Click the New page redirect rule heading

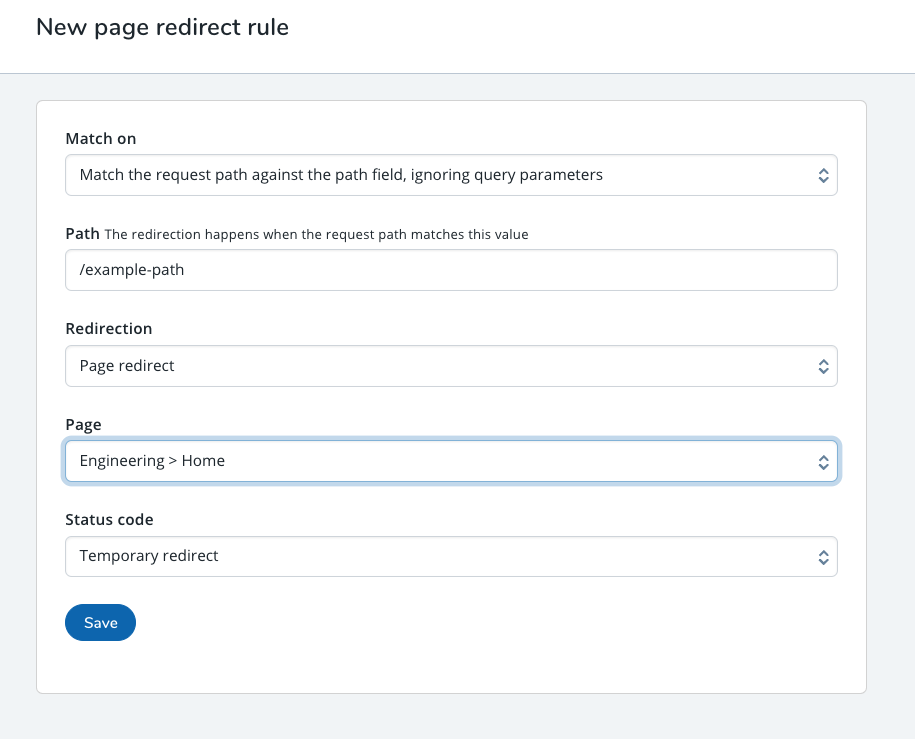(x=162, y=27)
